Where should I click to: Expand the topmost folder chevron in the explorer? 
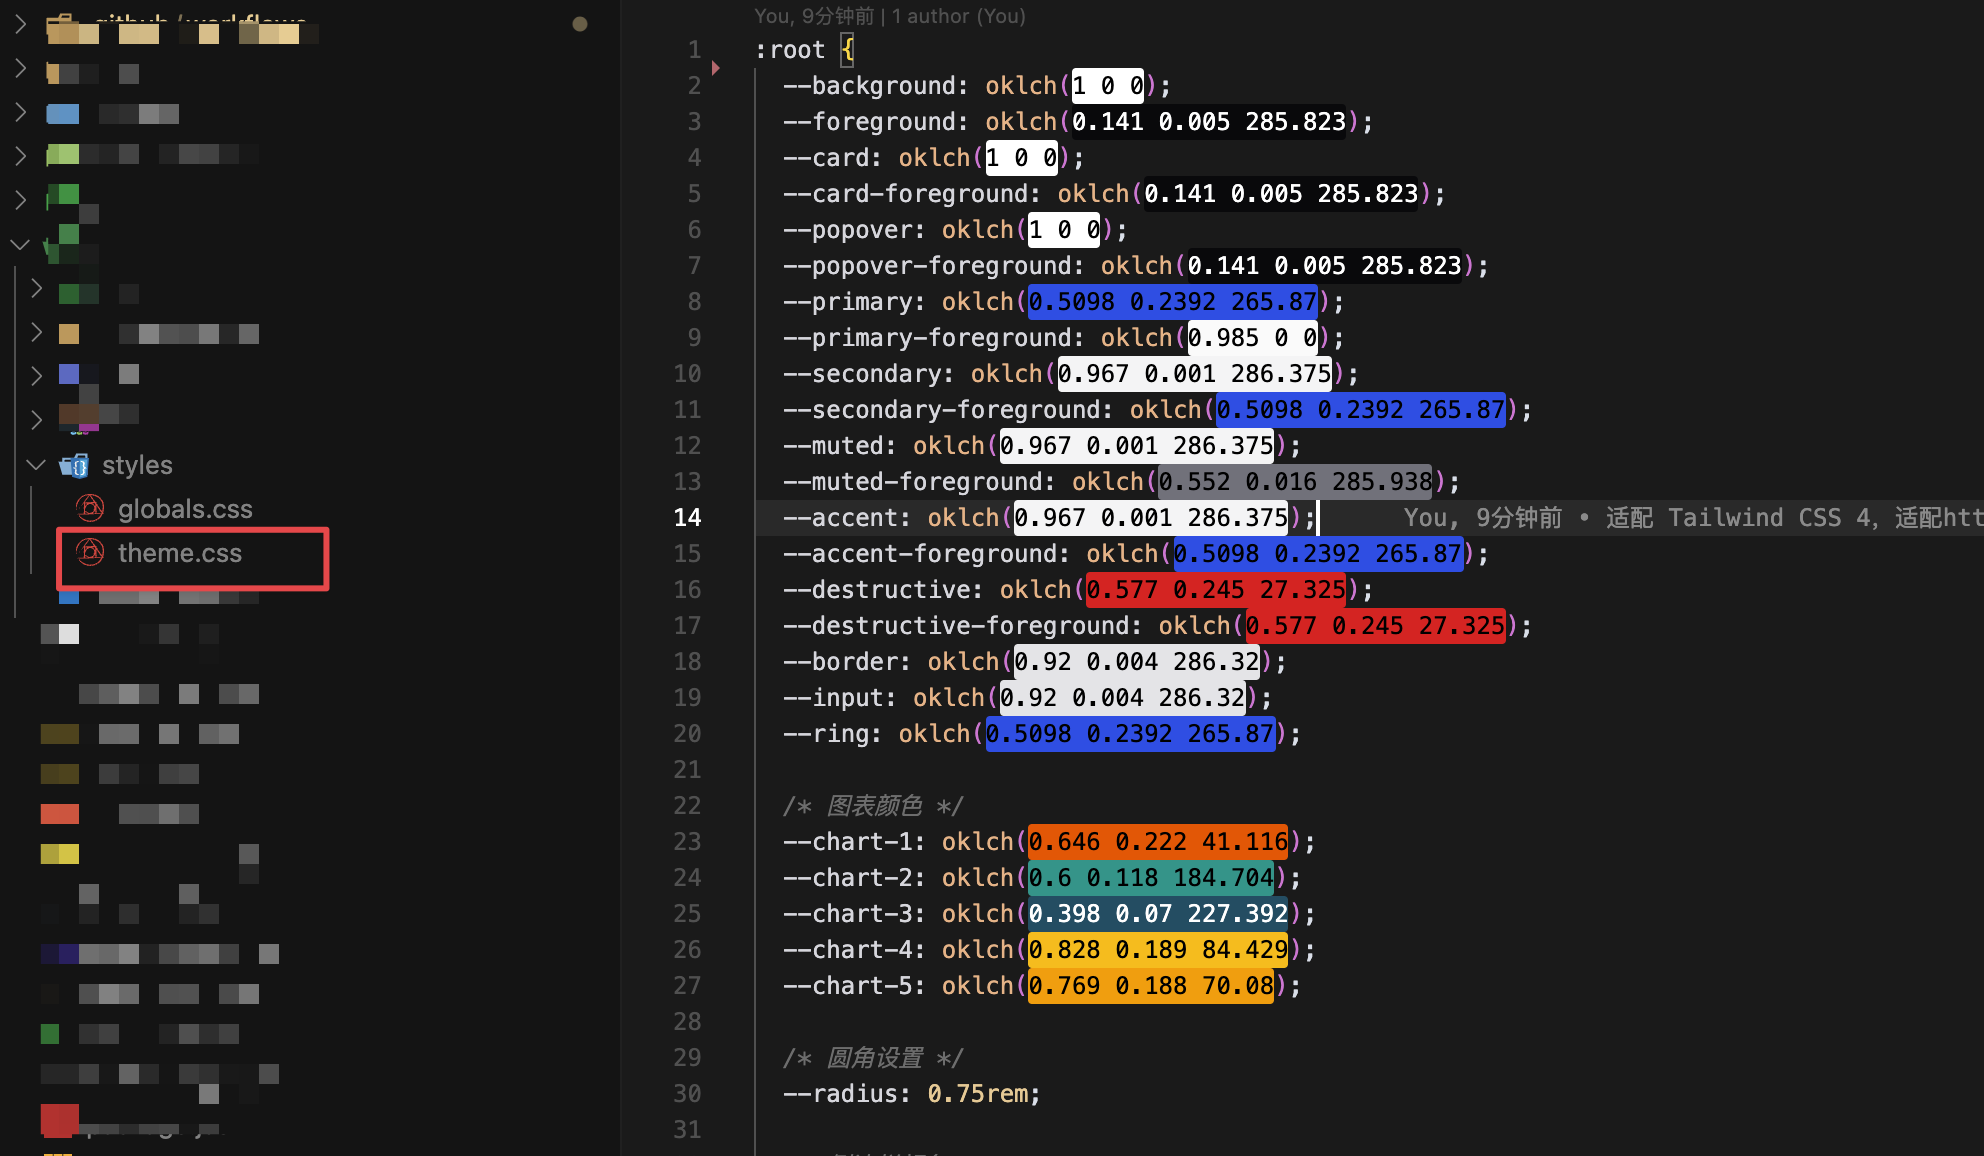coord(20,24)
